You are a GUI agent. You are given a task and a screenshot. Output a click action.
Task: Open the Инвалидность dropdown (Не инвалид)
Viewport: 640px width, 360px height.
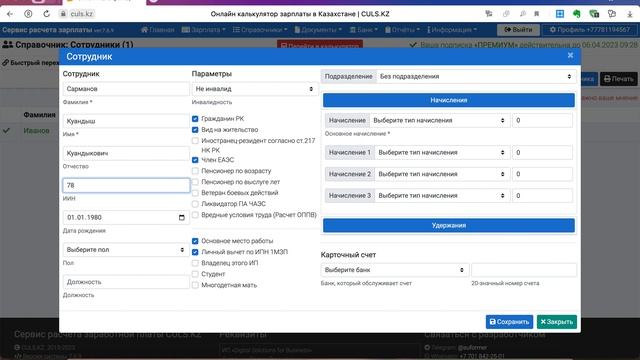point(255,89)
